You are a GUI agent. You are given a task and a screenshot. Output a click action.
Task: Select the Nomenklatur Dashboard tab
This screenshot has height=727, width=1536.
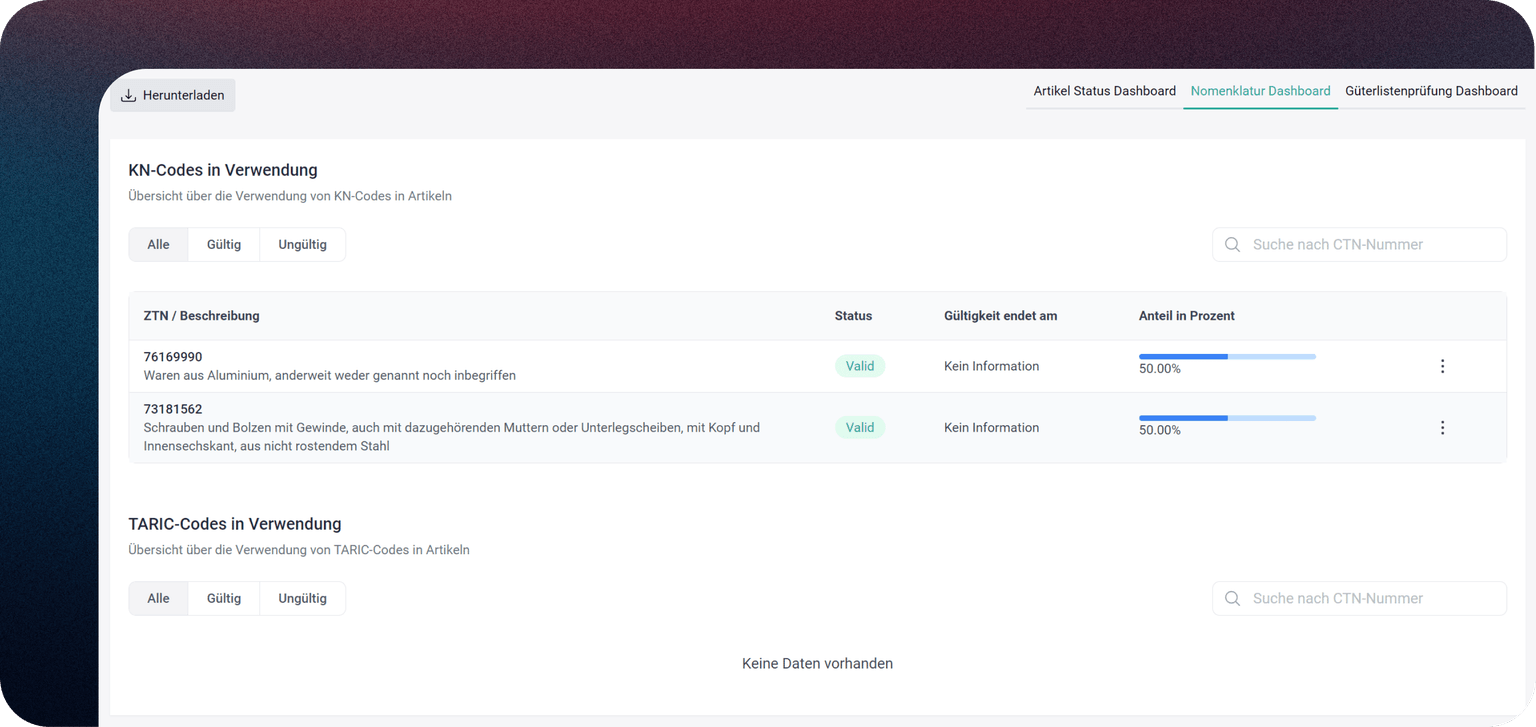point(1260,91)
